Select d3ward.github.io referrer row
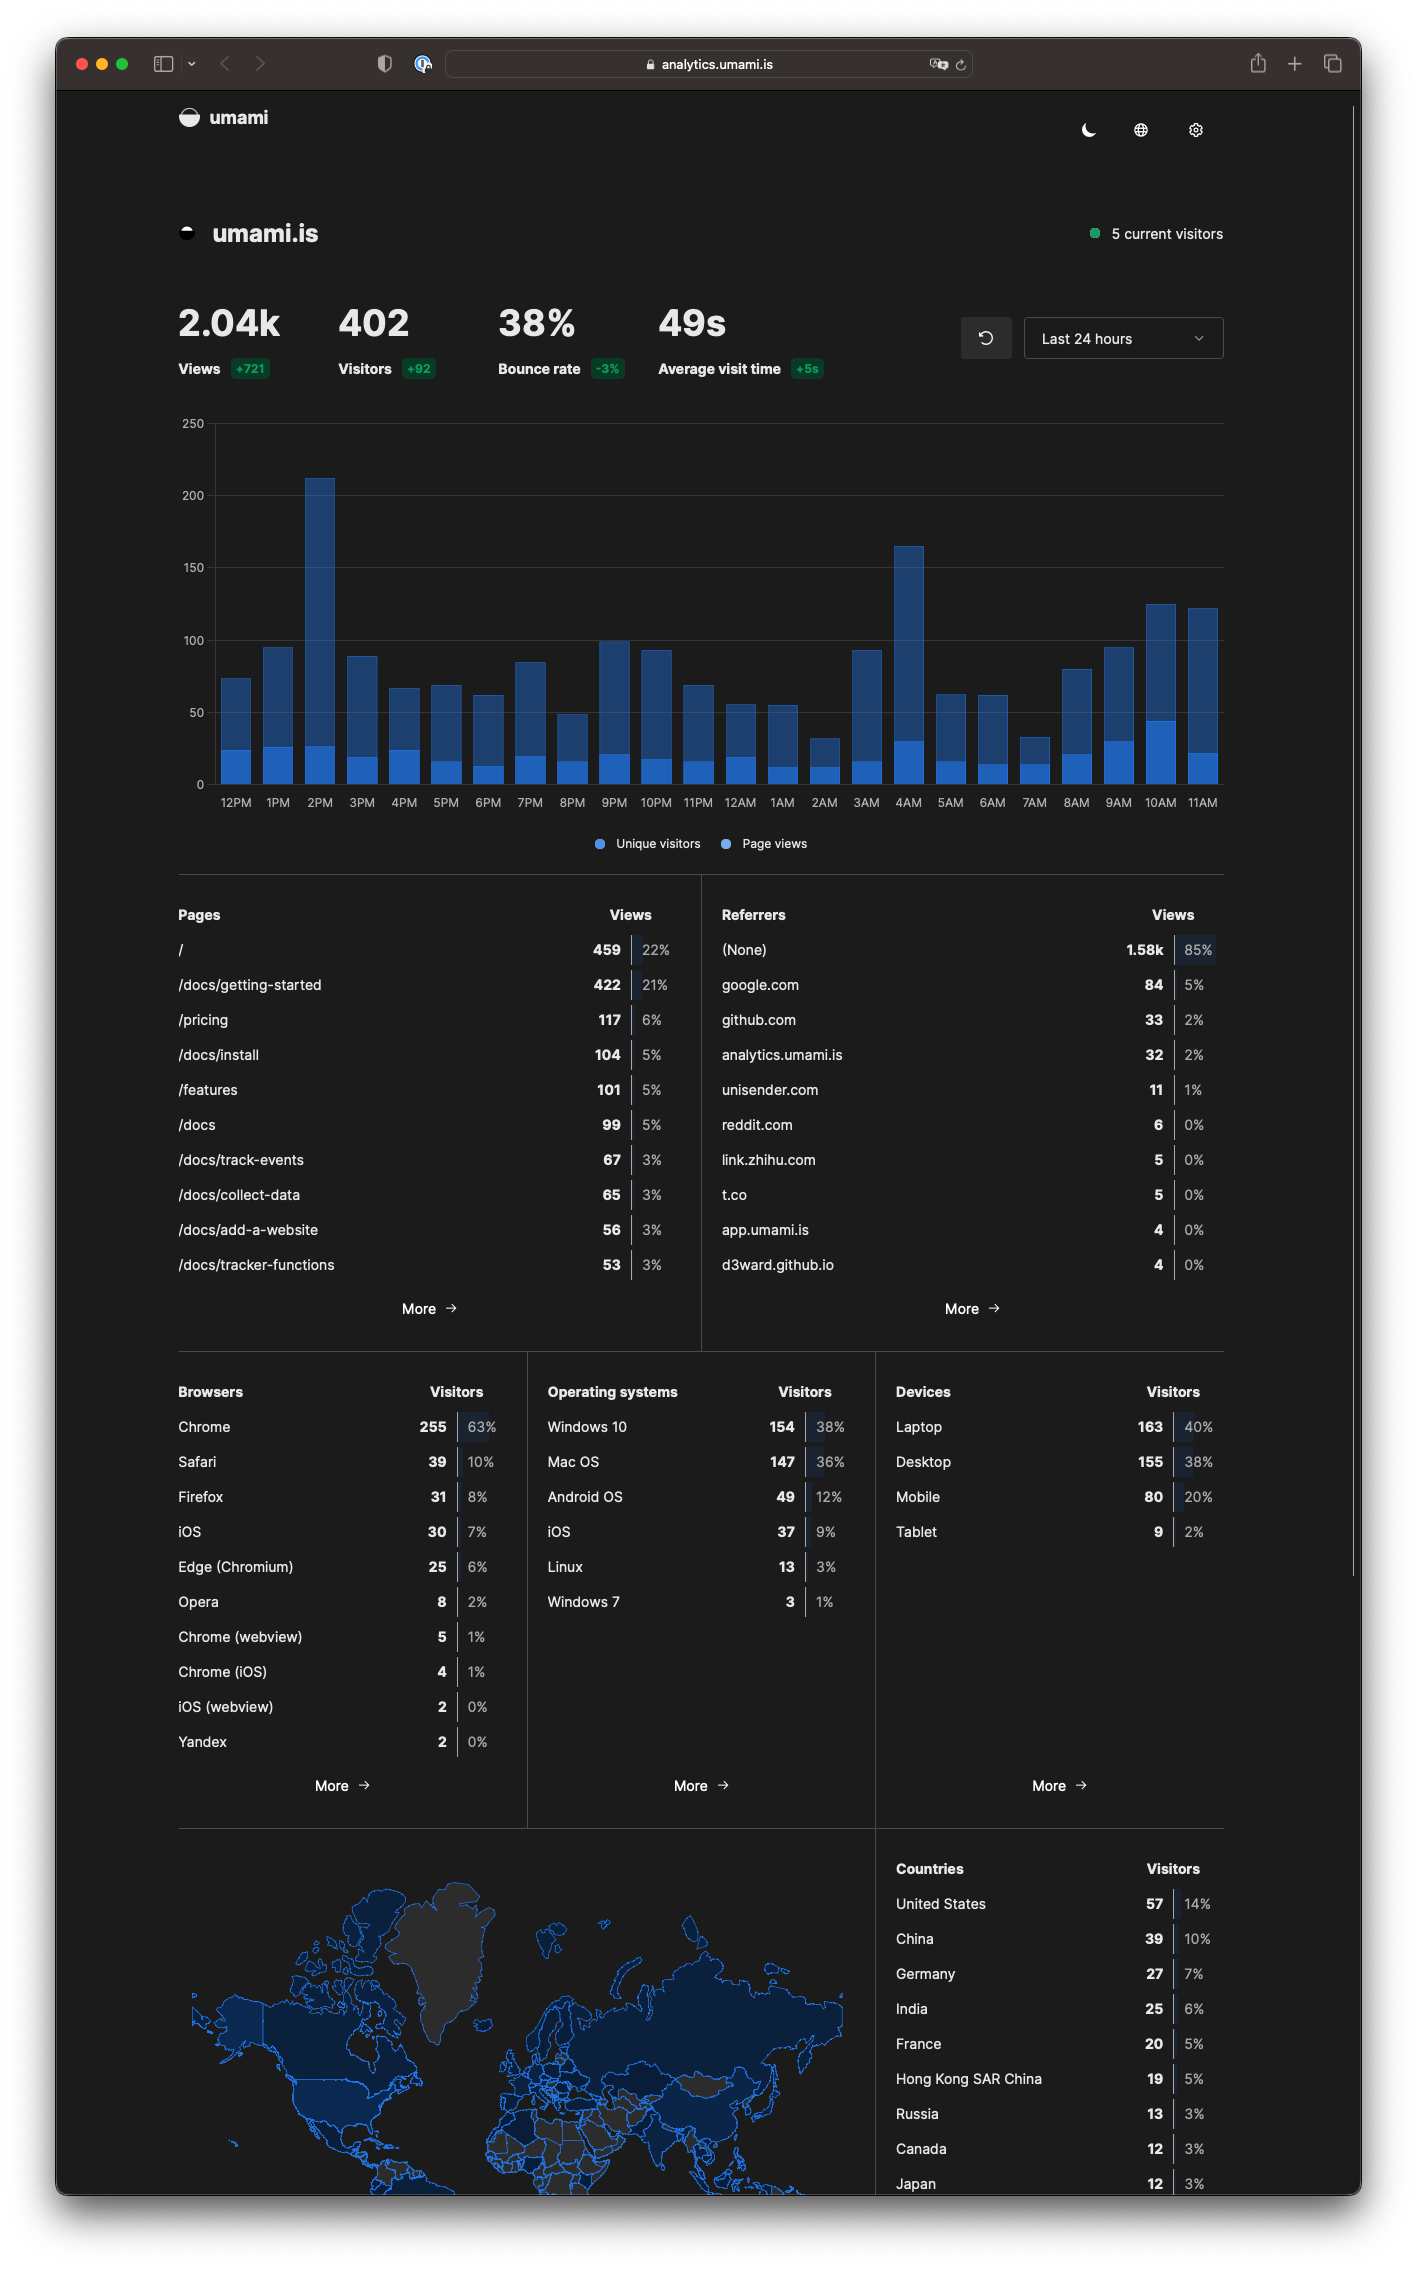 click(x=972, y=1265)
